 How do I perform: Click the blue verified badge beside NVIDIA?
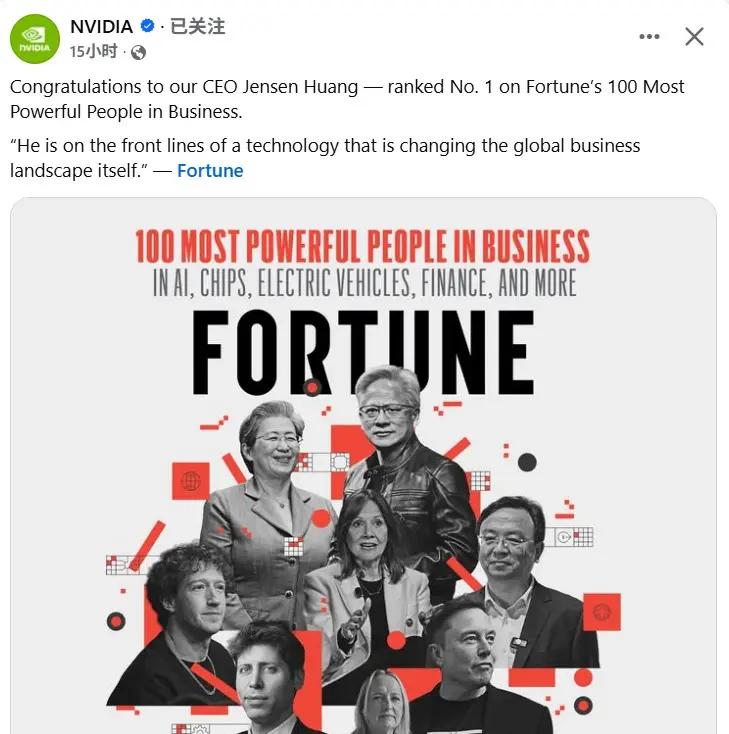click(147, 26)
